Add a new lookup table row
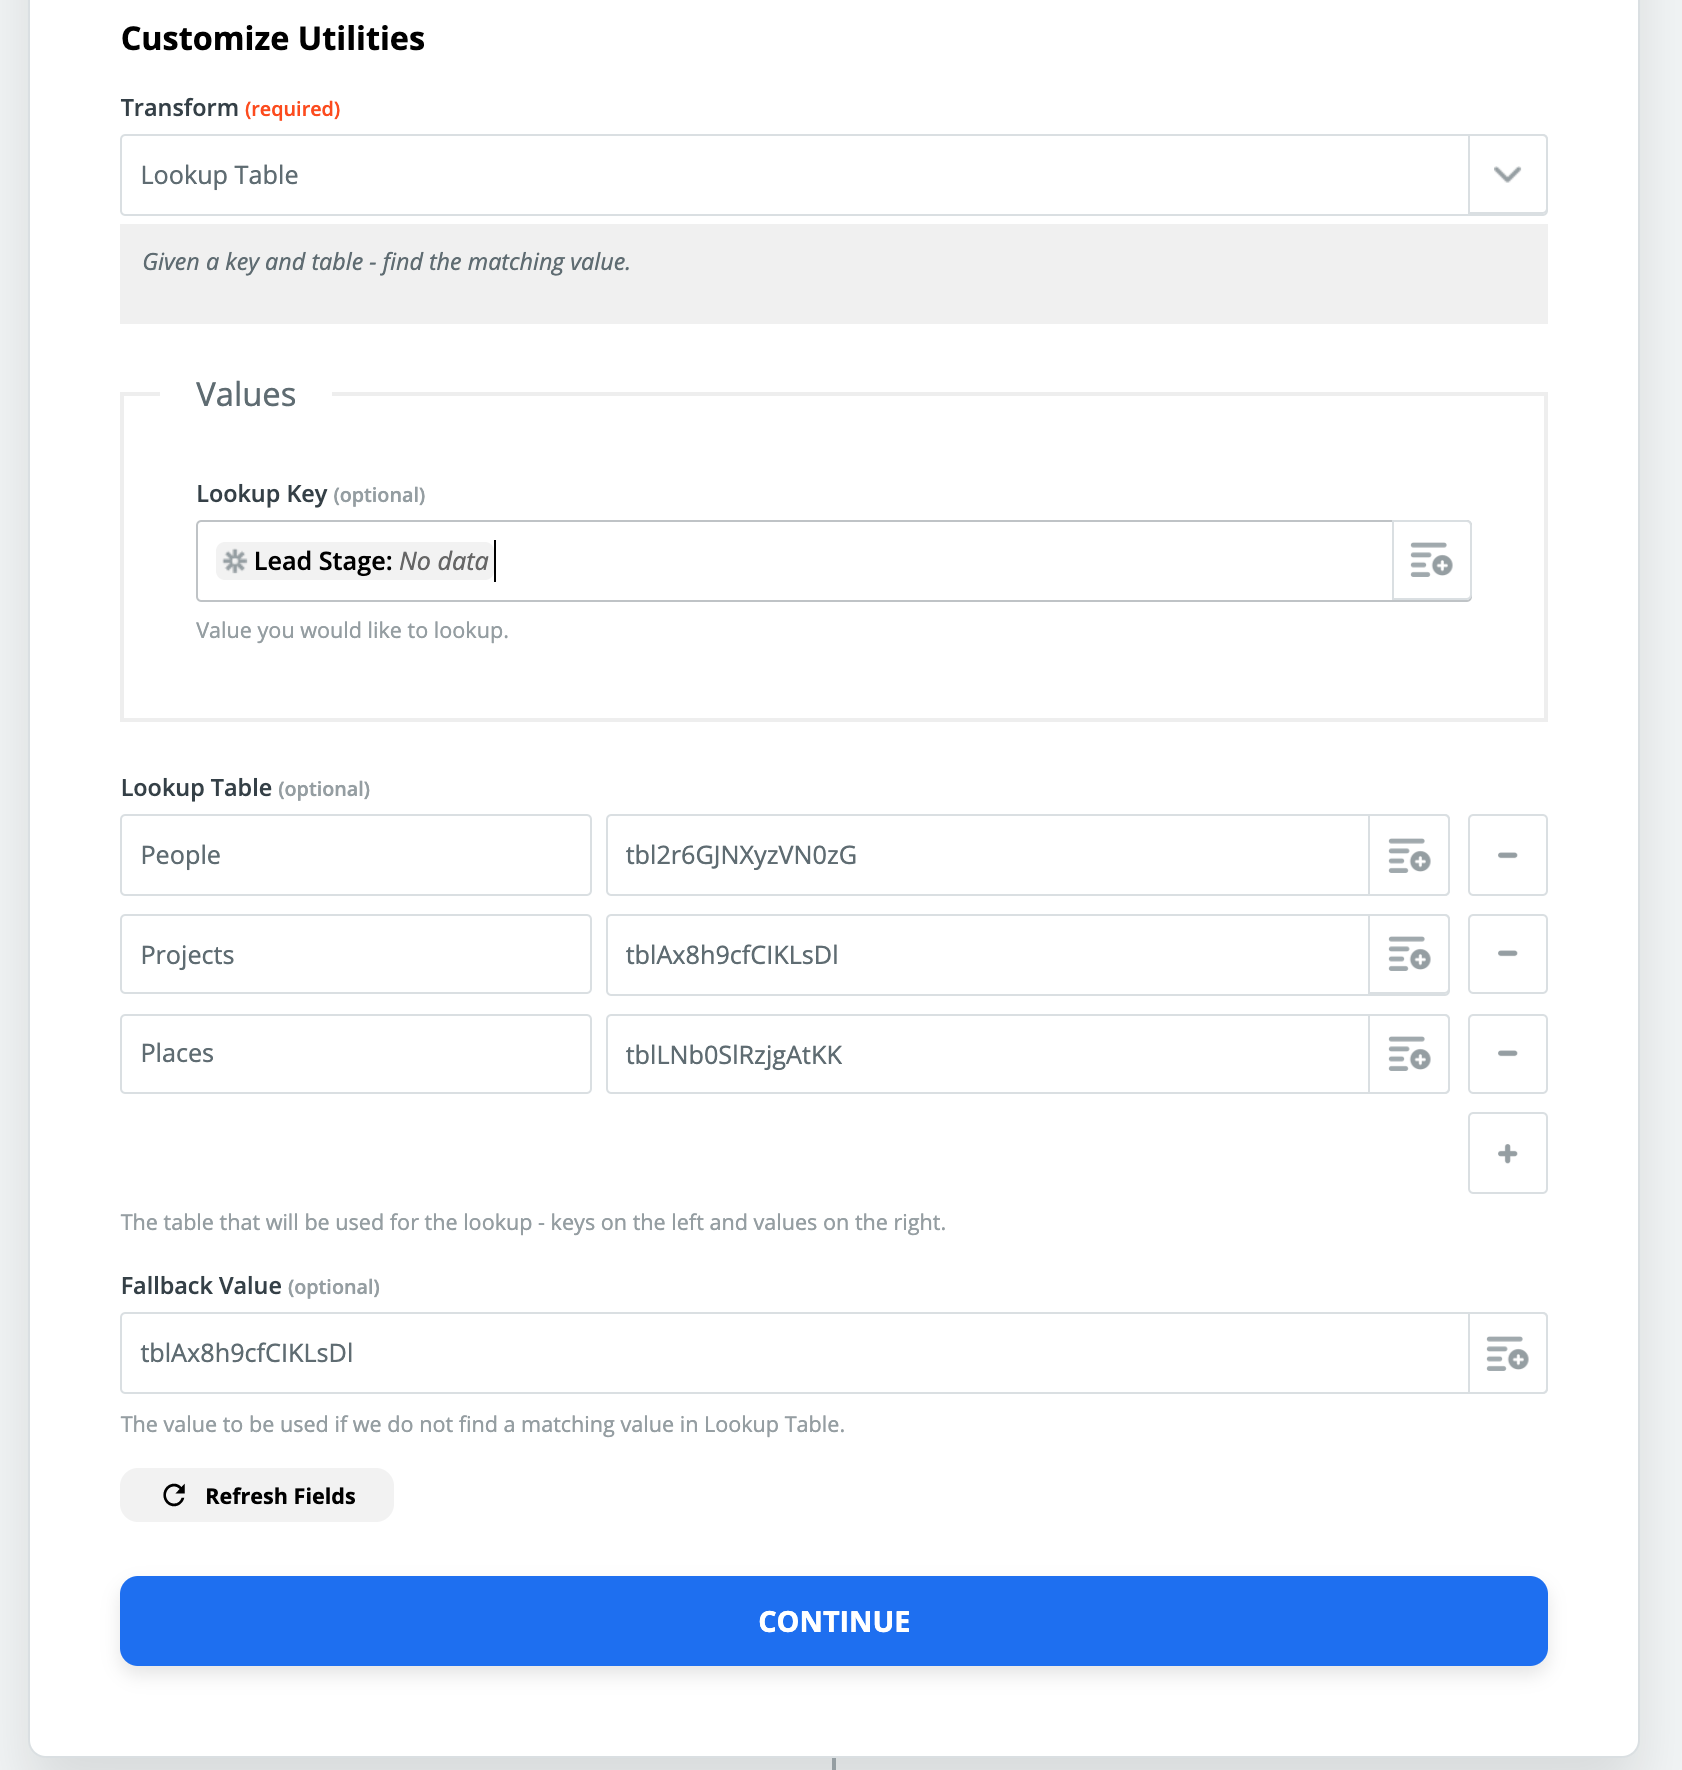 click(x=1507, y=1153)
